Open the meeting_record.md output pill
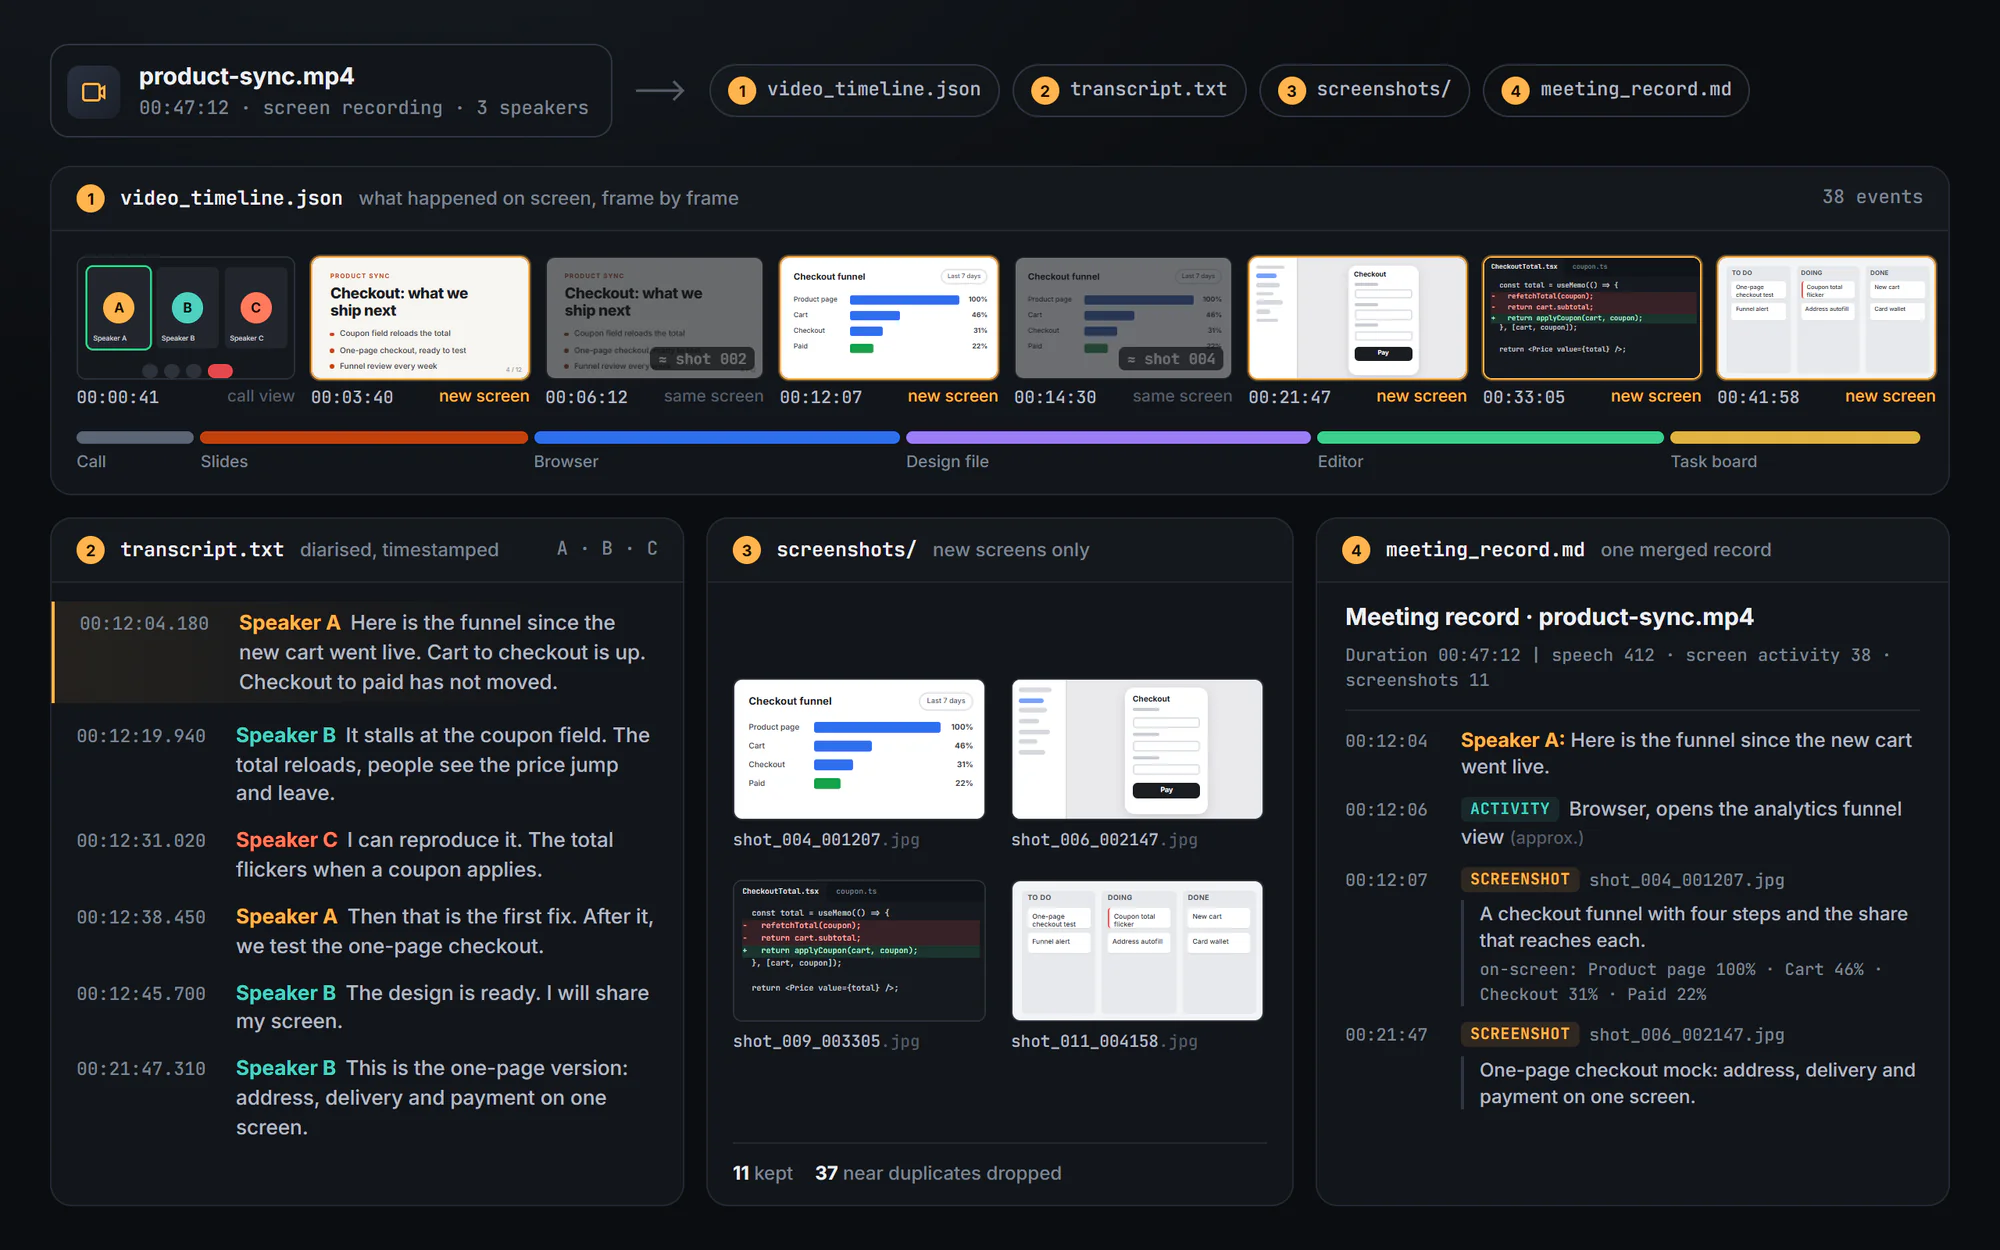Image resolution: width=2000 pixels, height=1250 pixels. [1616, 90]
